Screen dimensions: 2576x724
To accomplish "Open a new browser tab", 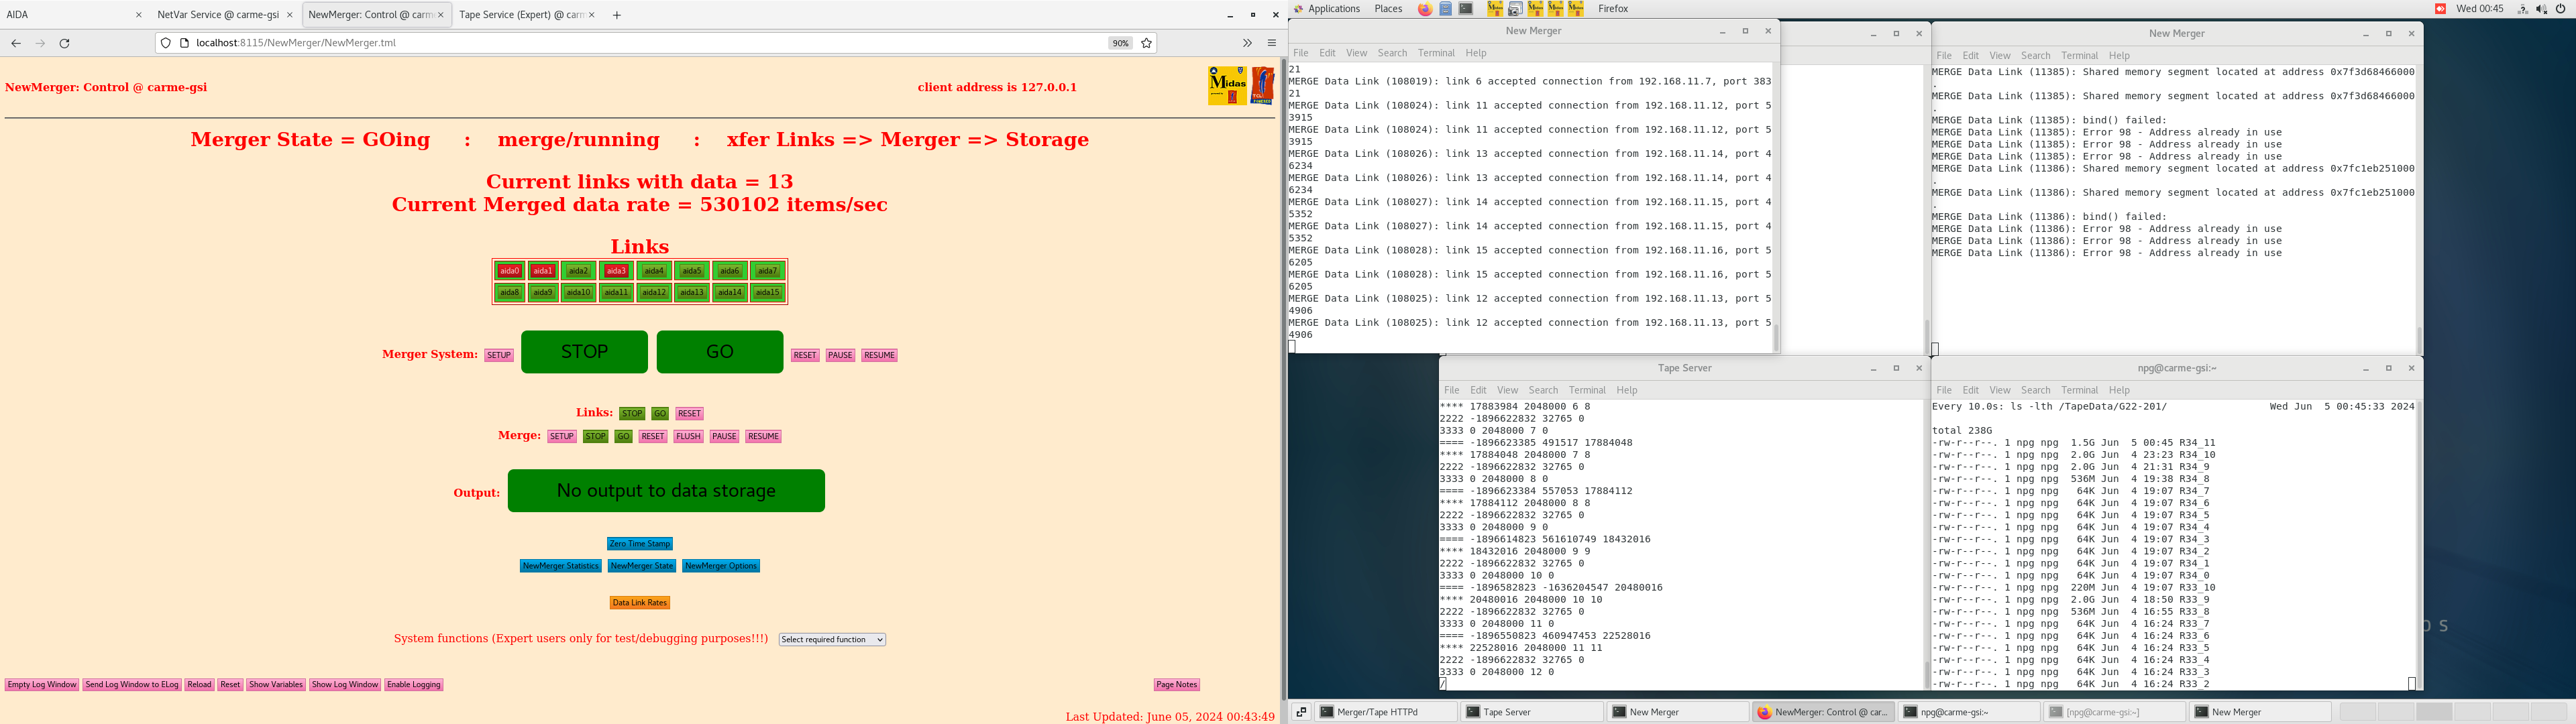I will pyautogui.click(x=617, y=15).
